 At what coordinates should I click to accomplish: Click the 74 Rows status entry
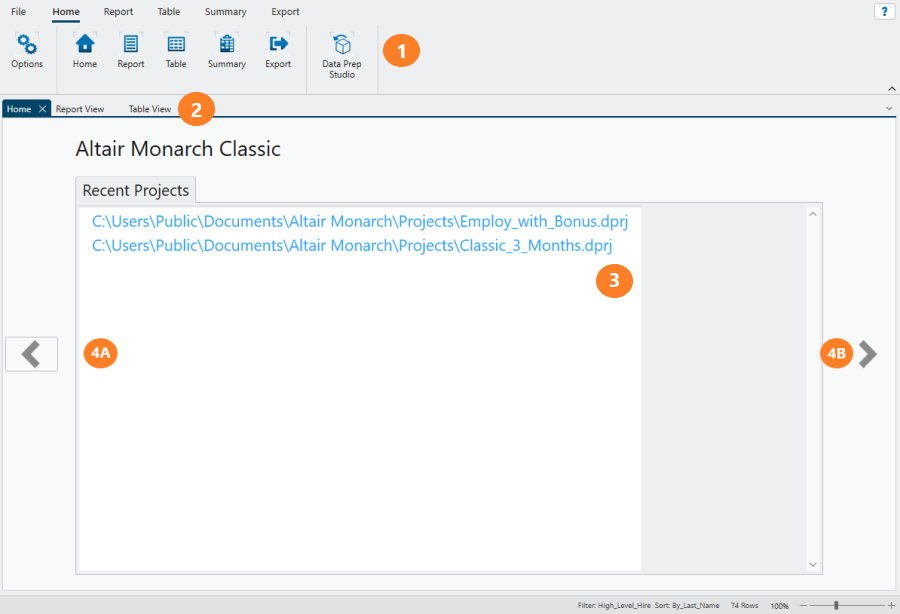[x=744, y=605]
